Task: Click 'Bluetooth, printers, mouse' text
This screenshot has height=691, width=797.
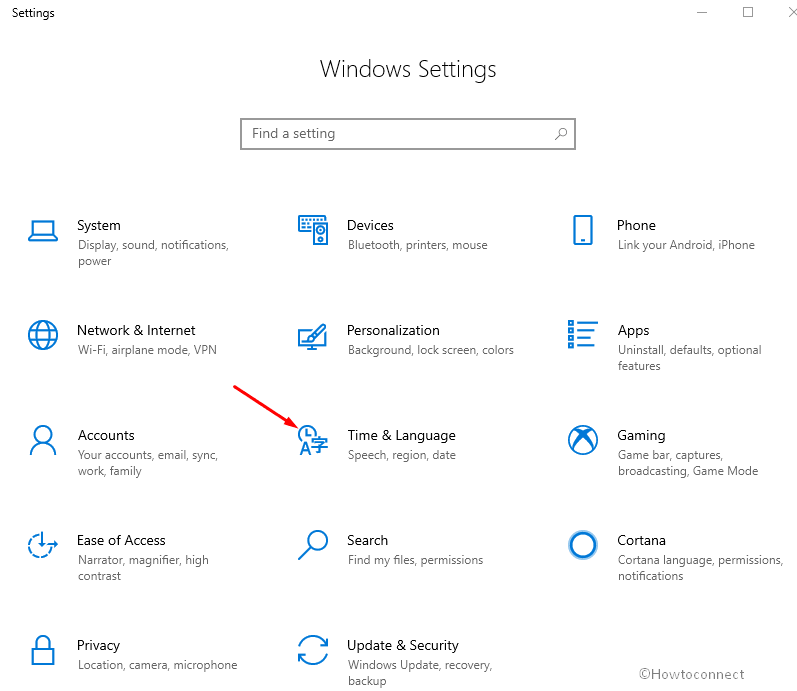Action: 417,245
